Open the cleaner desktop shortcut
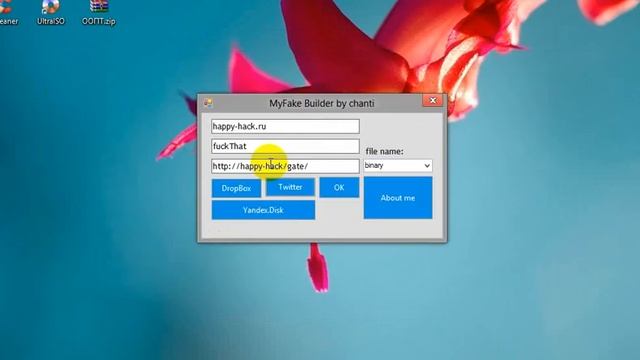This screenshot has height=360, width=640. tap(8, 12)
